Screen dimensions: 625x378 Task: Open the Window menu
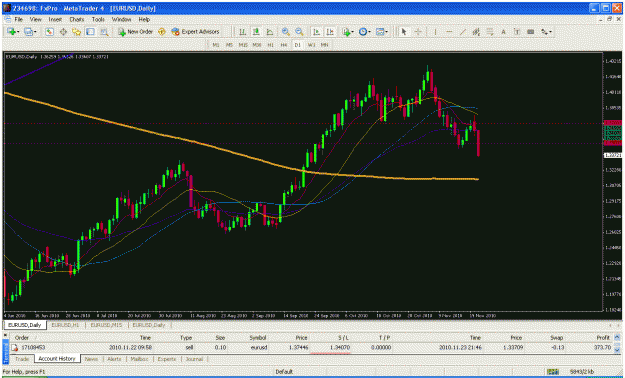[x=121, y=19]
